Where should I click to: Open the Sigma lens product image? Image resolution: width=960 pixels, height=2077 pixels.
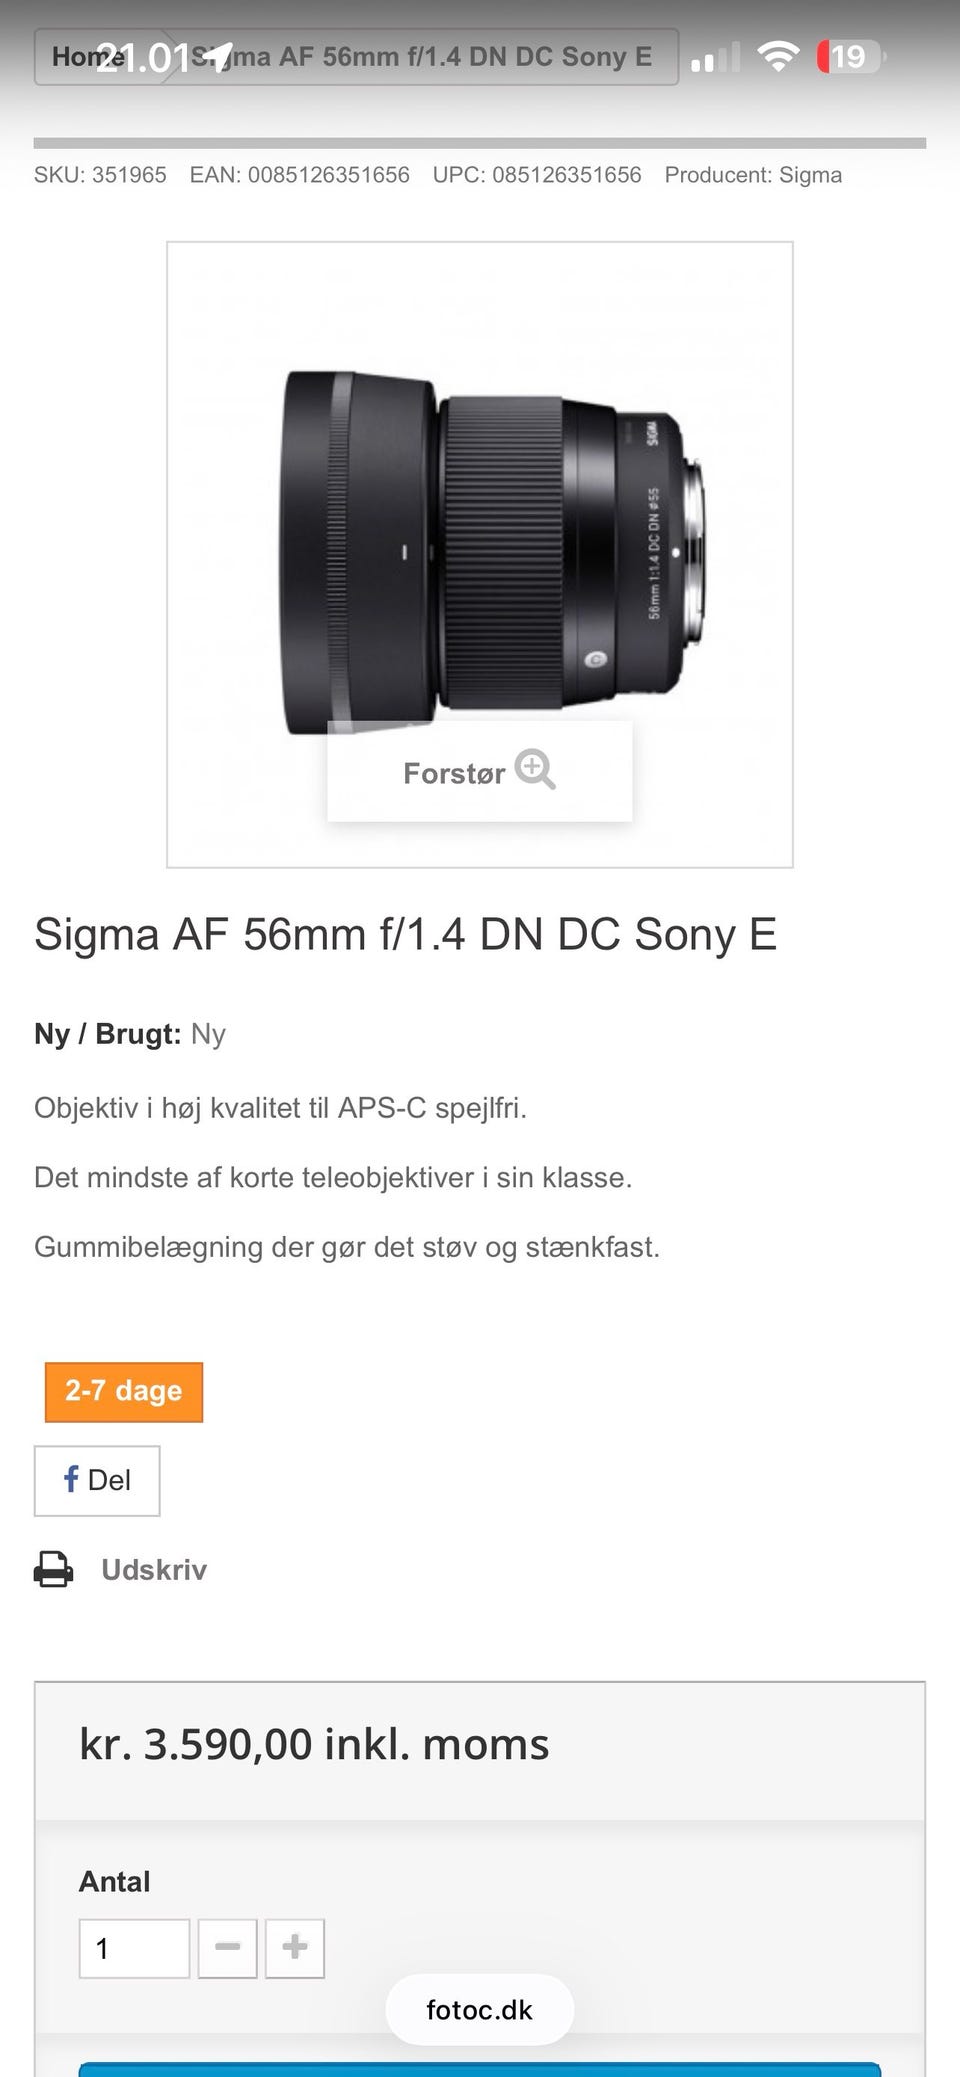click(480, 554)
